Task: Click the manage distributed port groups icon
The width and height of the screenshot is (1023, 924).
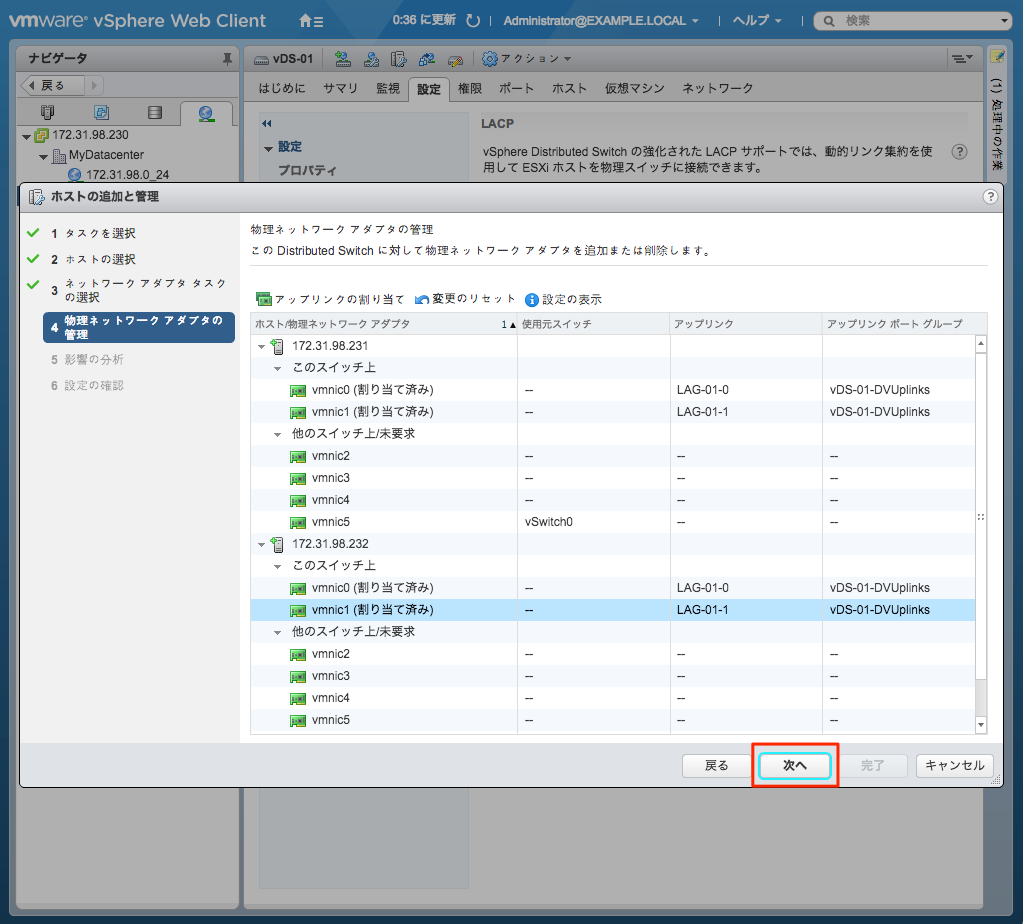Action: click(371, 59)
